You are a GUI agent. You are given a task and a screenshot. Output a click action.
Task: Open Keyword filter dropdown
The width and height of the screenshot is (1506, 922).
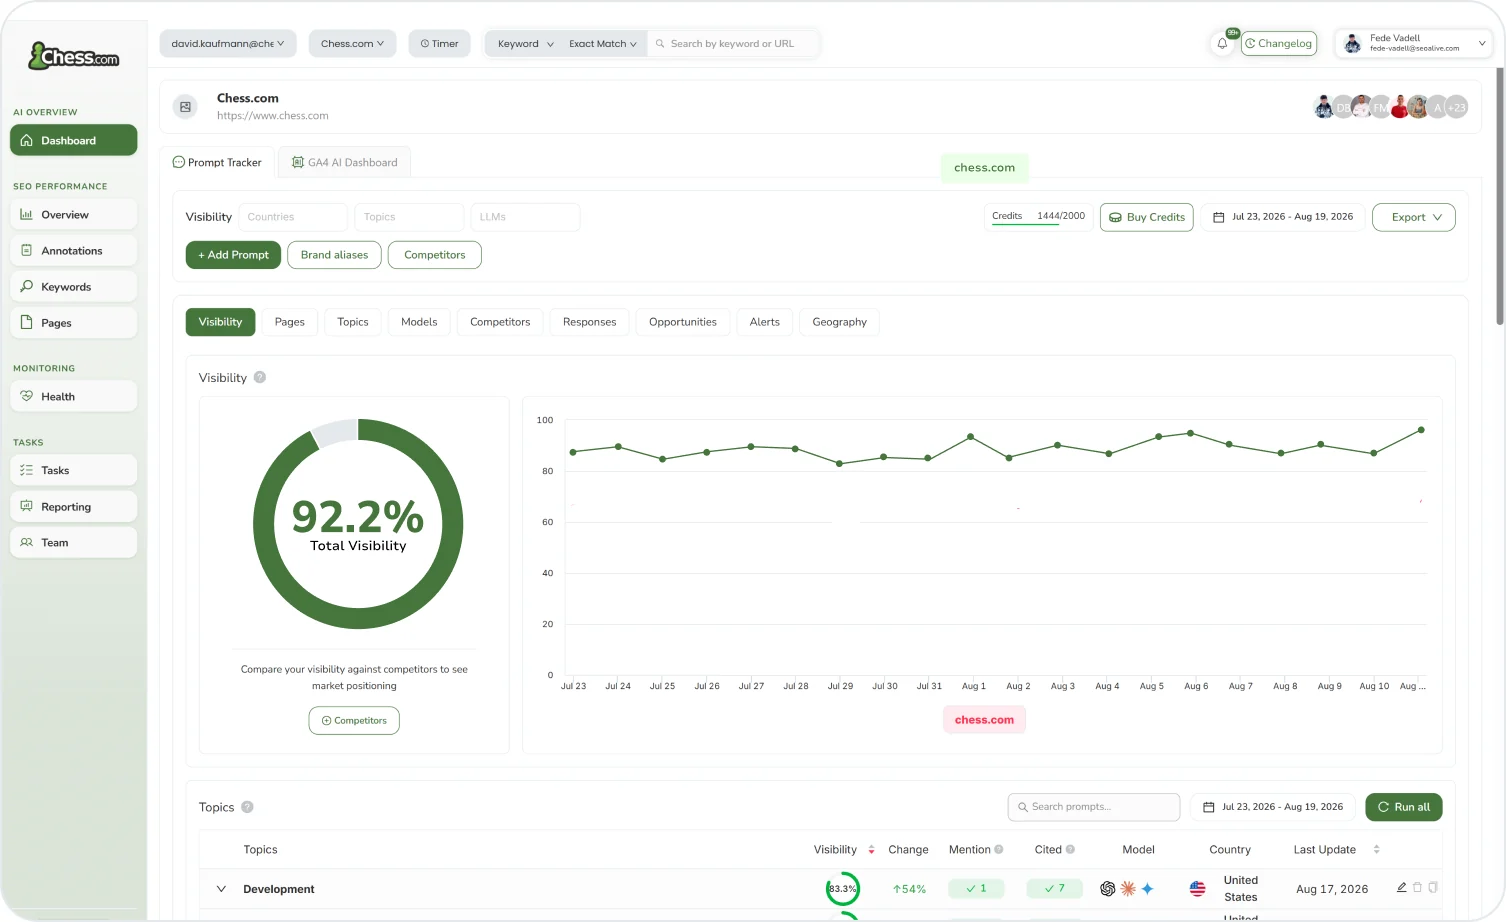pos(525,44)
